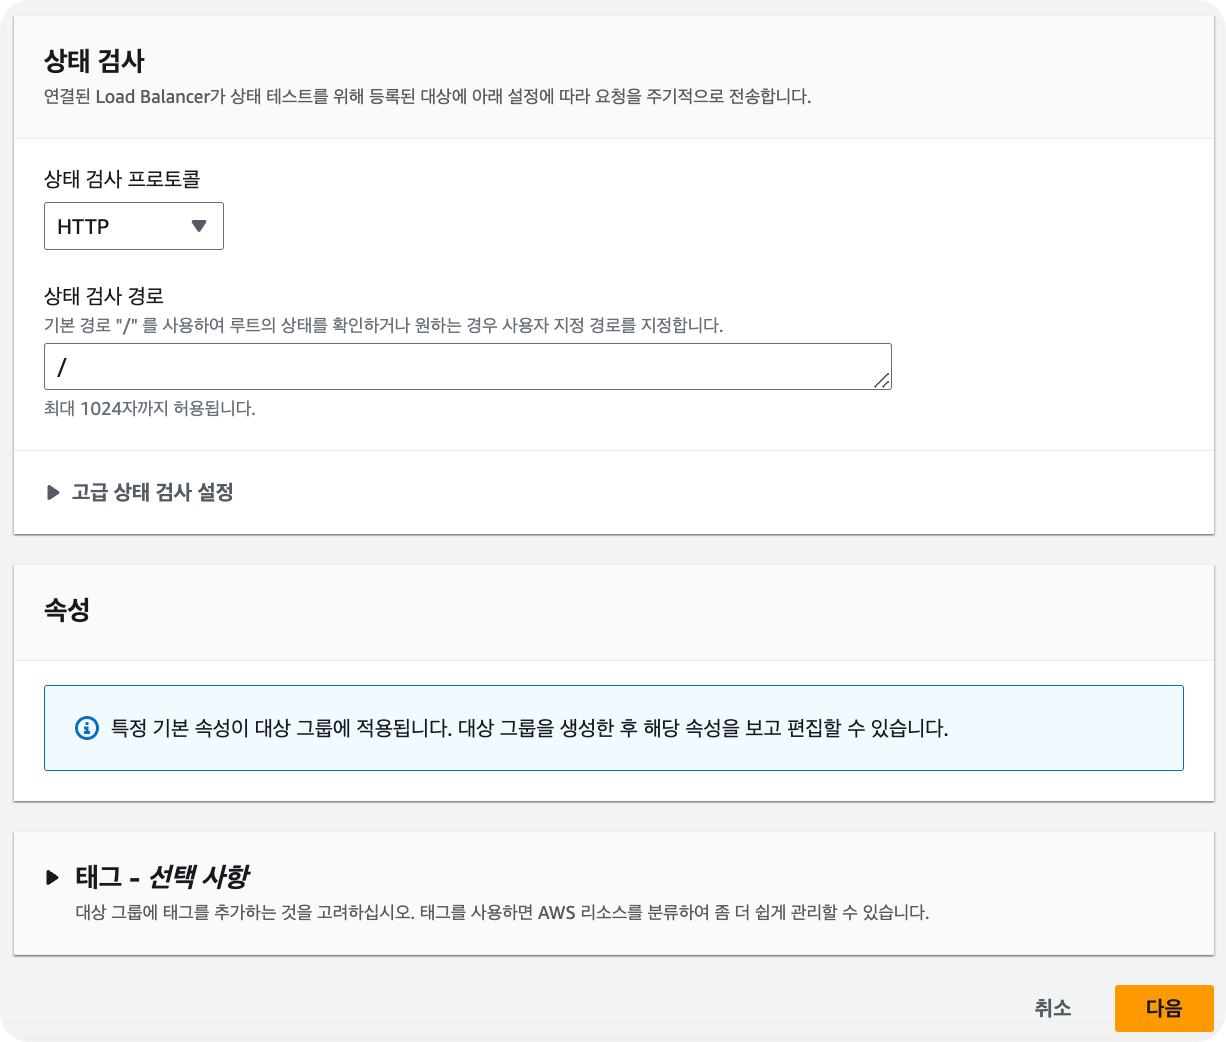Click the default path "/" helper description
This screenshot has width=1226, height=1042.
(383, 325)
